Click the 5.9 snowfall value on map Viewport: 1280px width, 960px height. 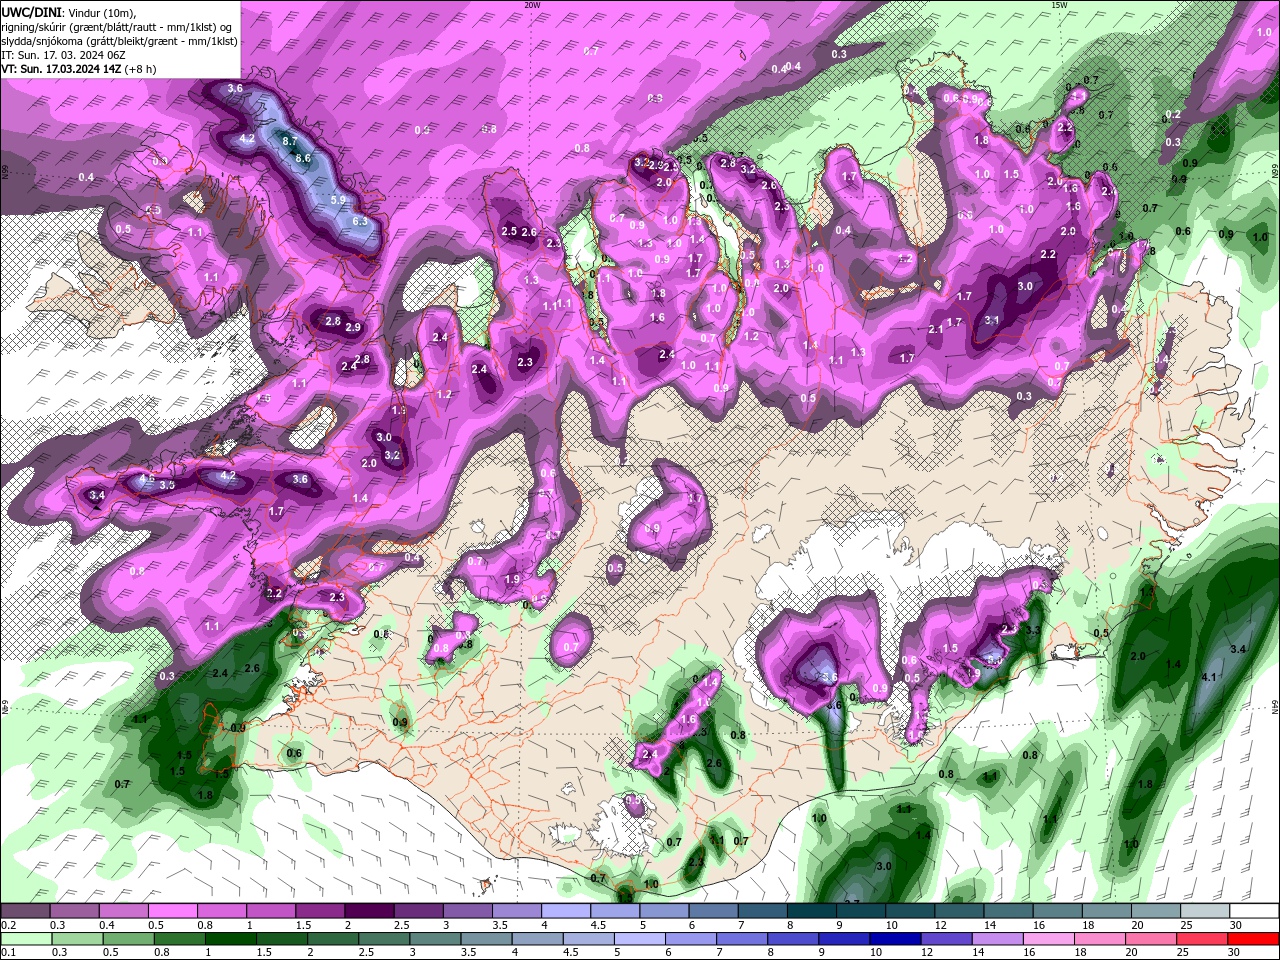tap(338, 200)
